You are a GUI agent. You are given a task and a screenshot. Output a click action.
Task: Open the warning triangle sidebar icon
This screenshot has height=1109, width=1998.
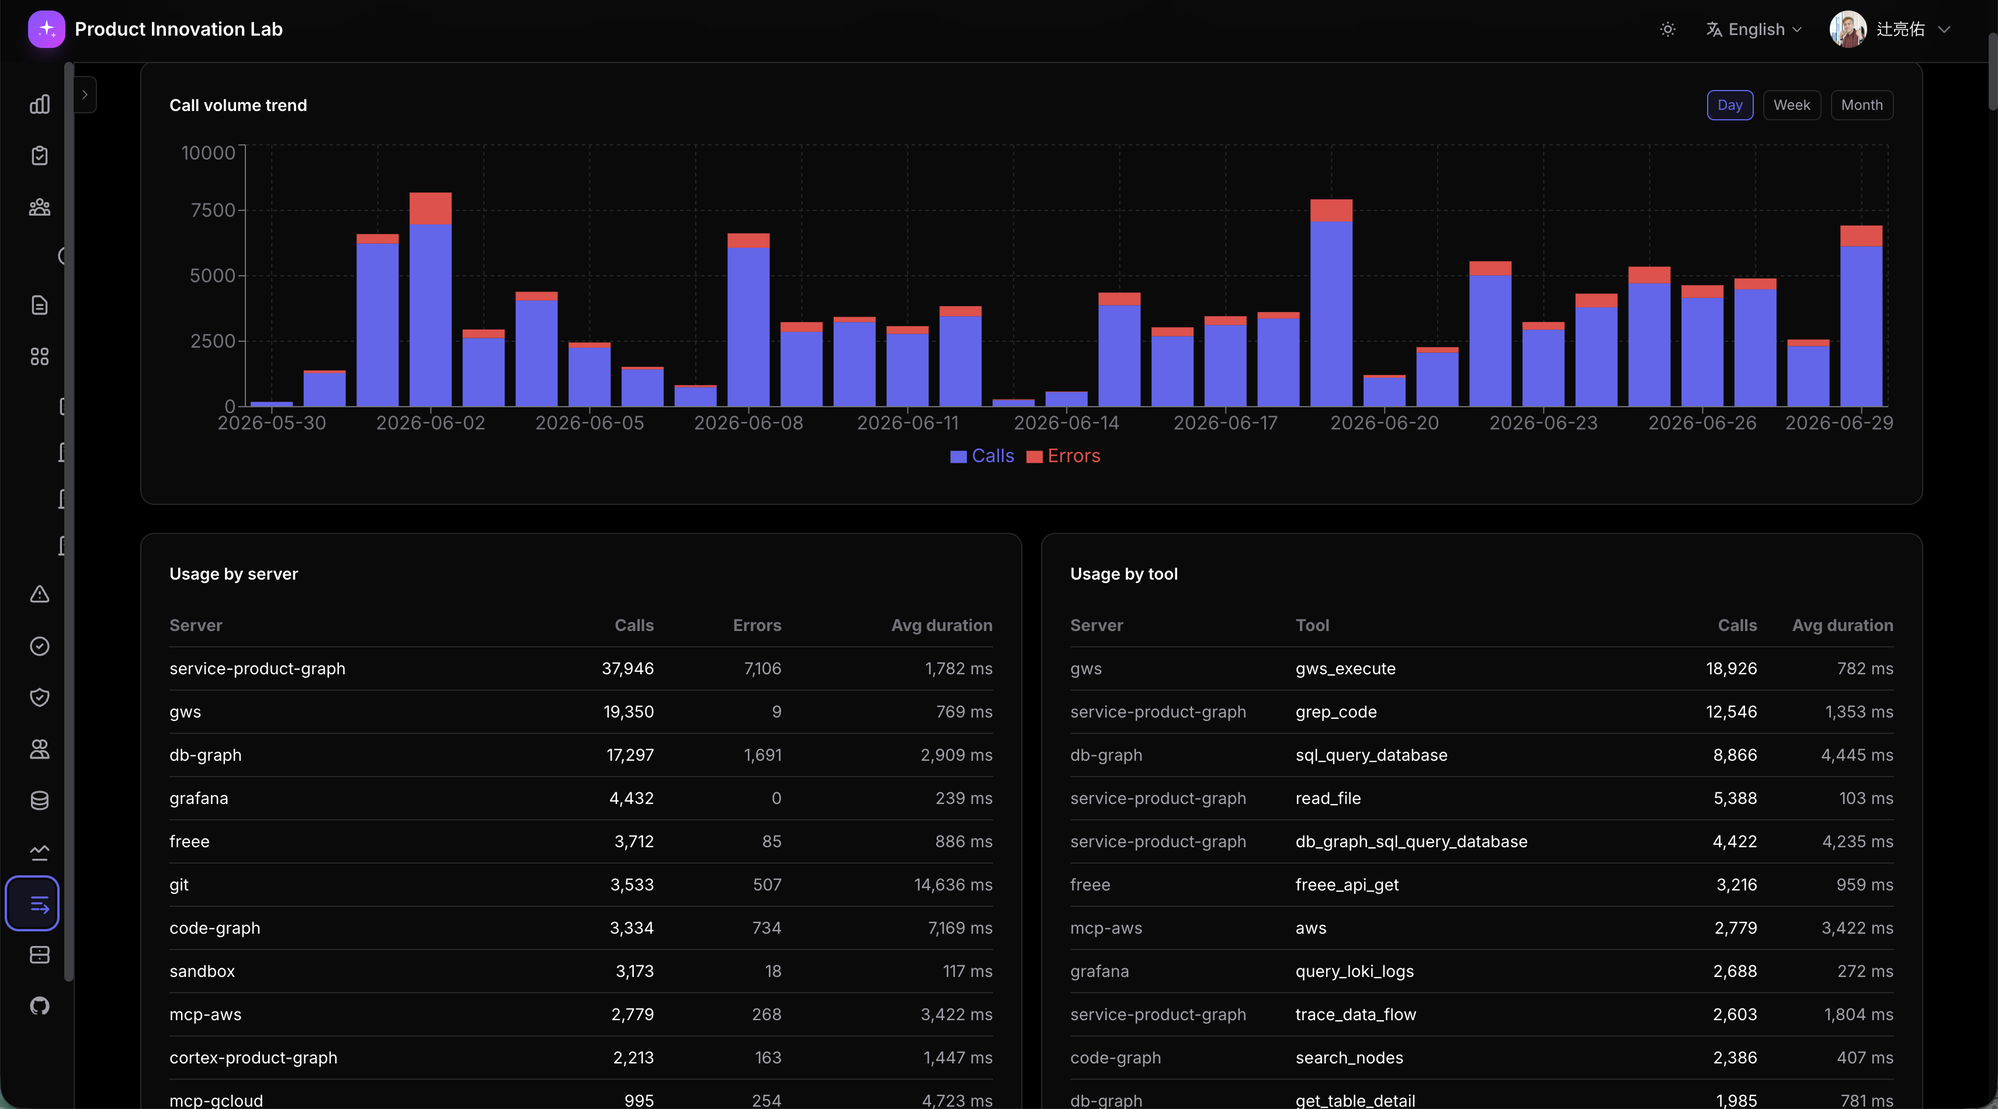[40, 594]
